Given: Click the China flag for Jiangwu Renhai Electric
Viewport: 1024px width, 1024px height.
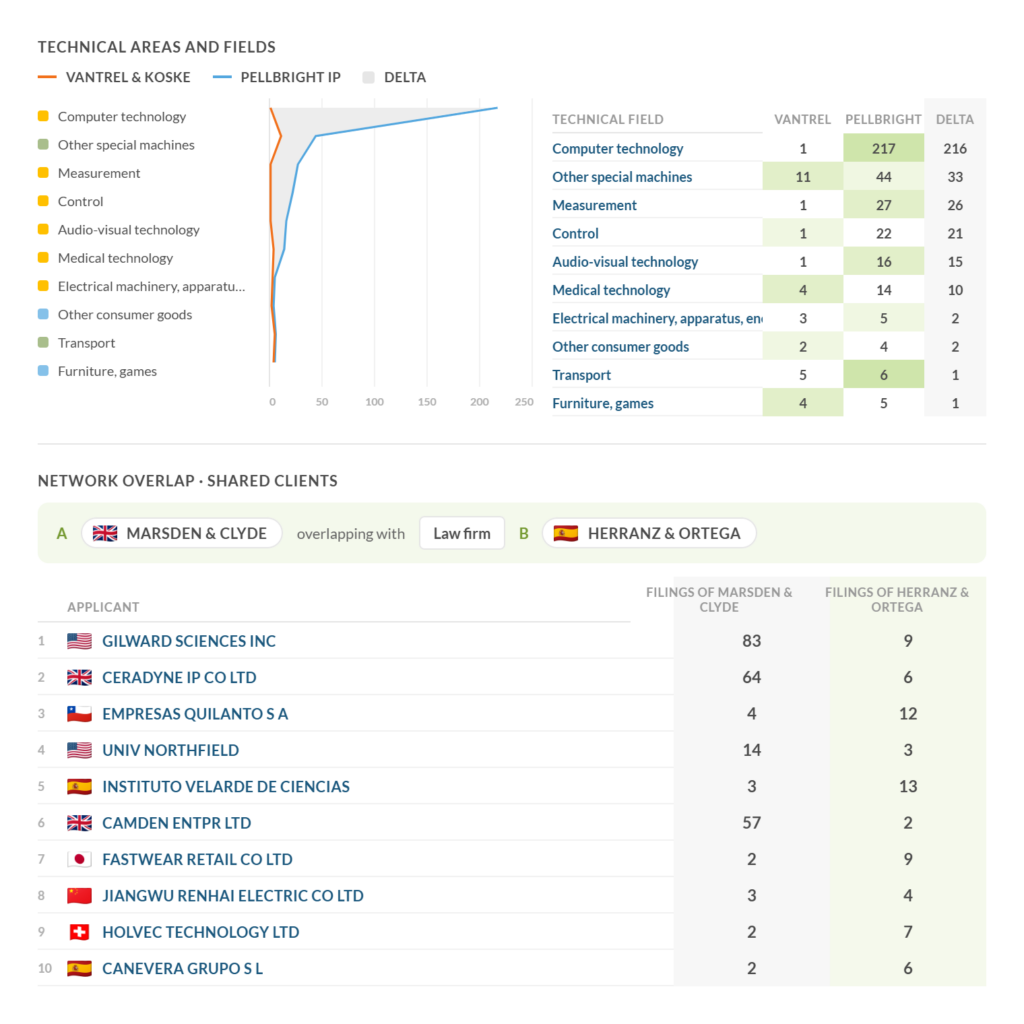Looking at the screenshot, I should [x=79, y=896].
